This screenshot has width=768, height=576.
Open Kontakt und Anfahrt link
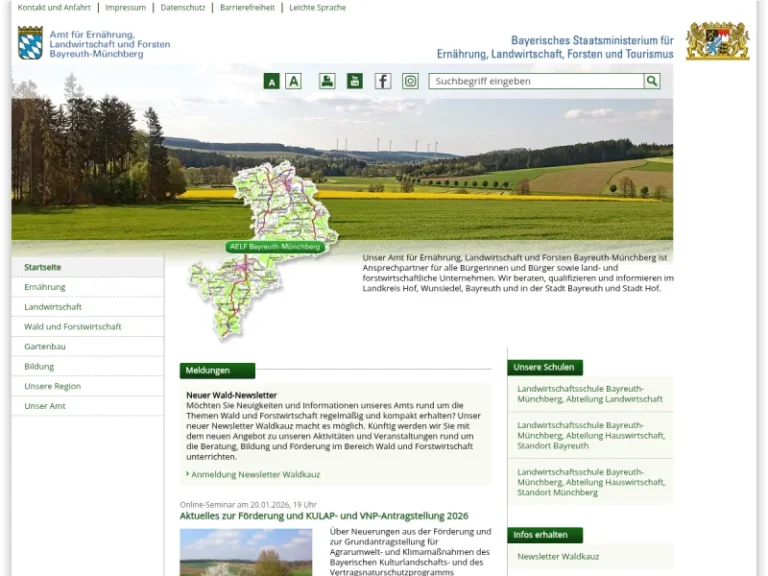coord(54,8)
